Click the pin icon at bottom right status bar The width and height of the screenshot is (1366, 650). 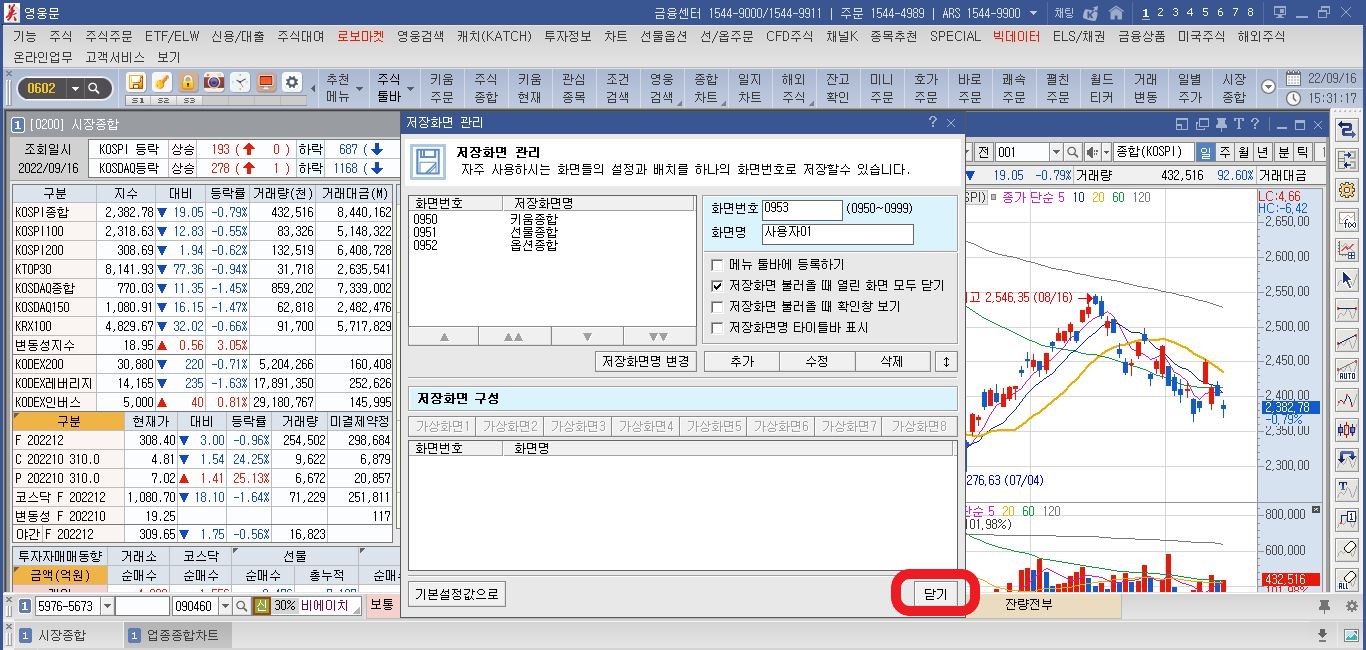click(1324, 605)
